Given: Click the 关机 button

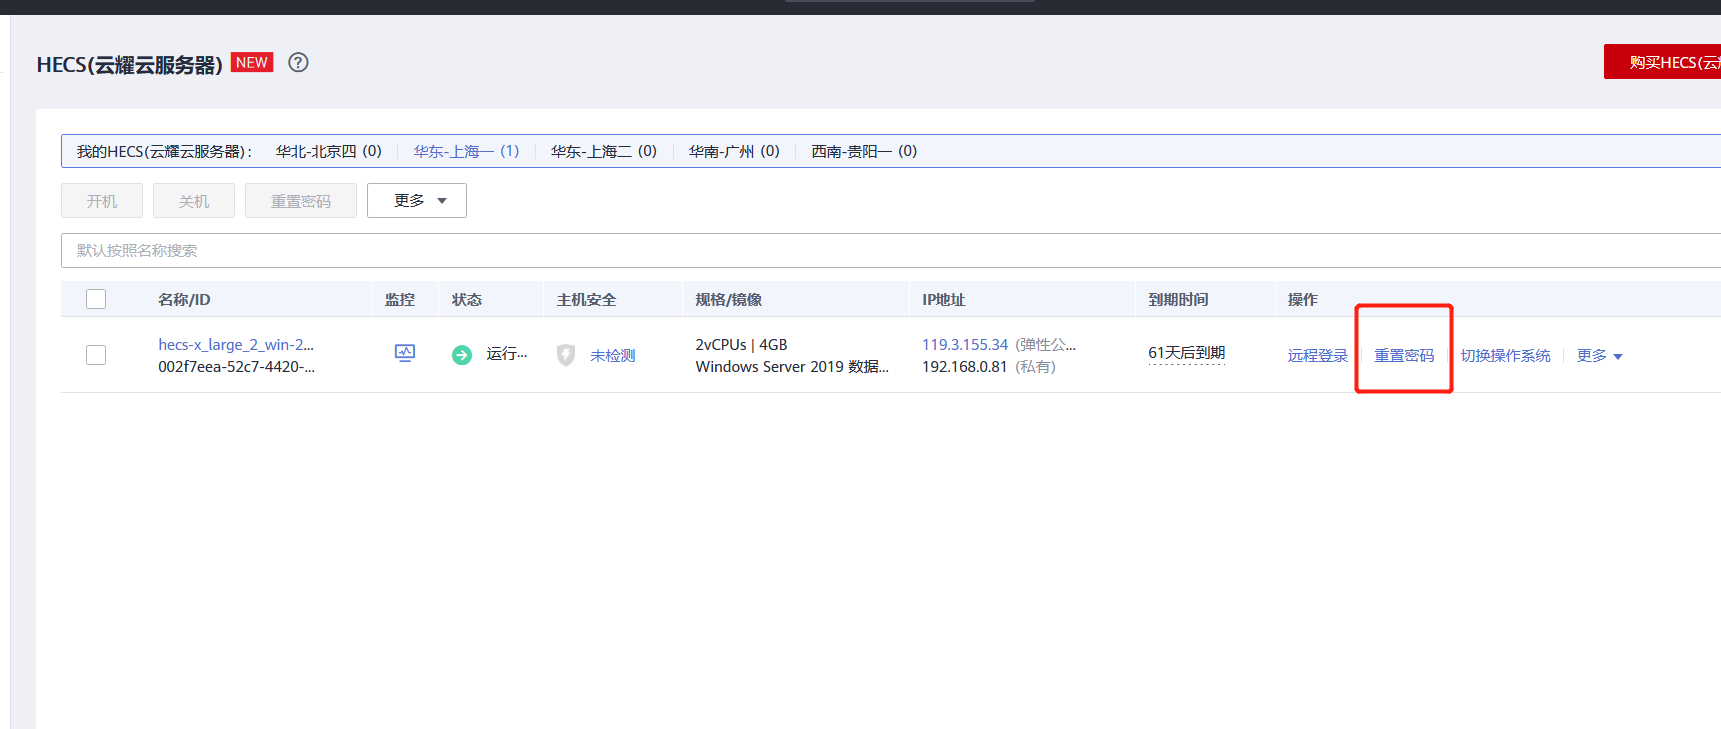Looking at the screenshot, I should click(x=194, y=200).
